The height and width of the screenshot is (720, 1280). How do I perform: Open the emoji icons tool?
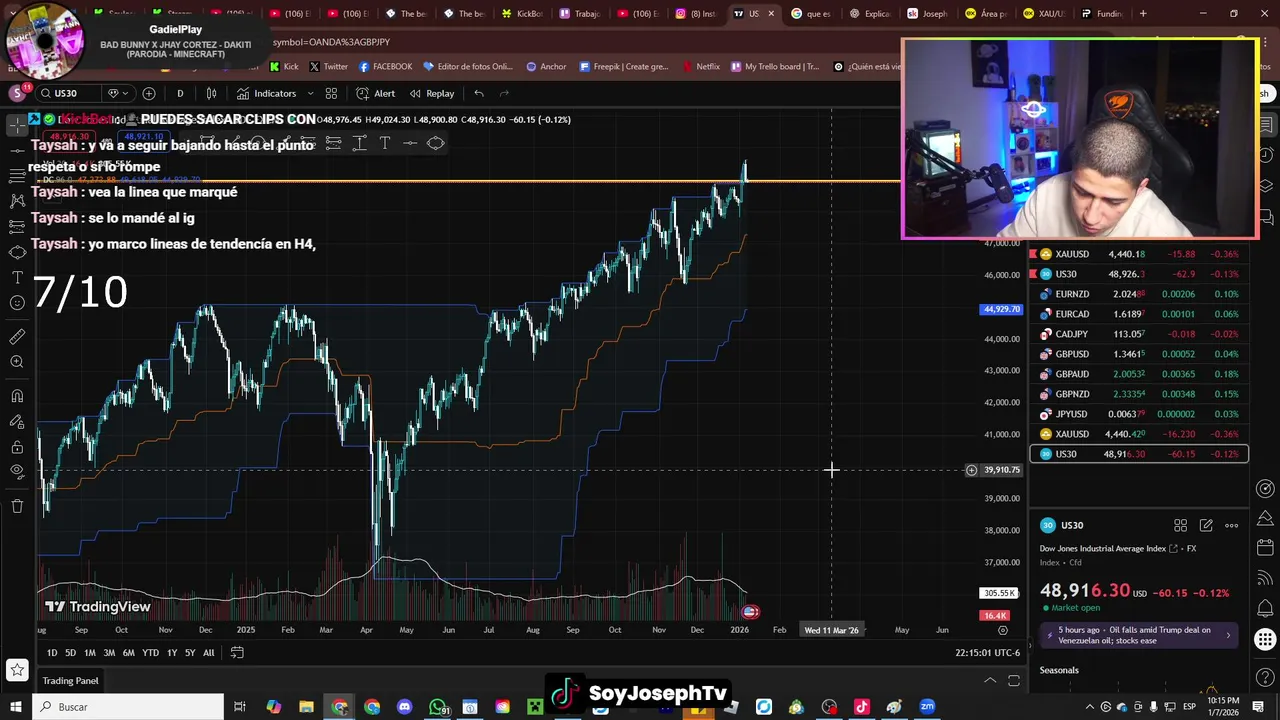click(17, 302)
